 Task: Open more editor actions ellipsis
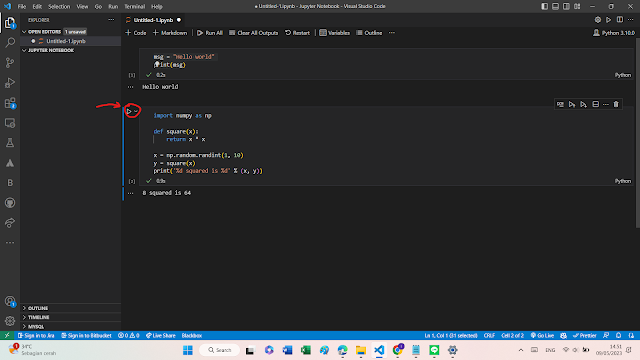tap(631, 20)
